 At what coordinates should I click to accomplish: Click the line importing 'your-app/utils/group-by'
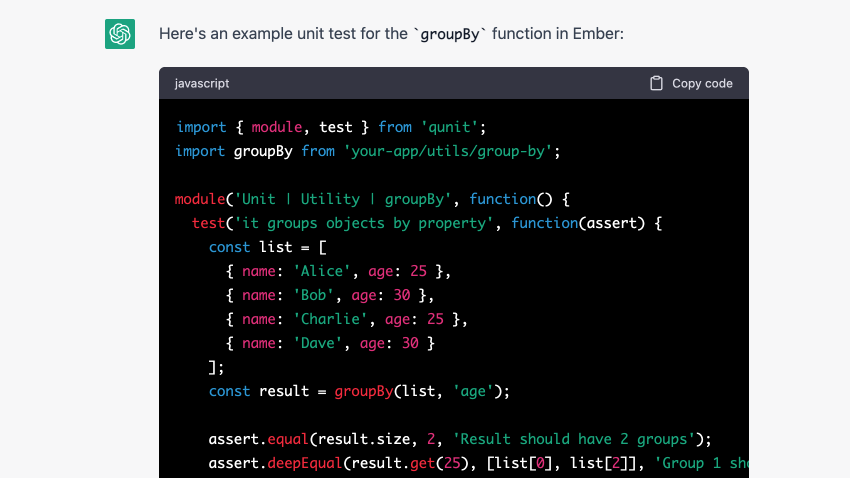point(368,151)
